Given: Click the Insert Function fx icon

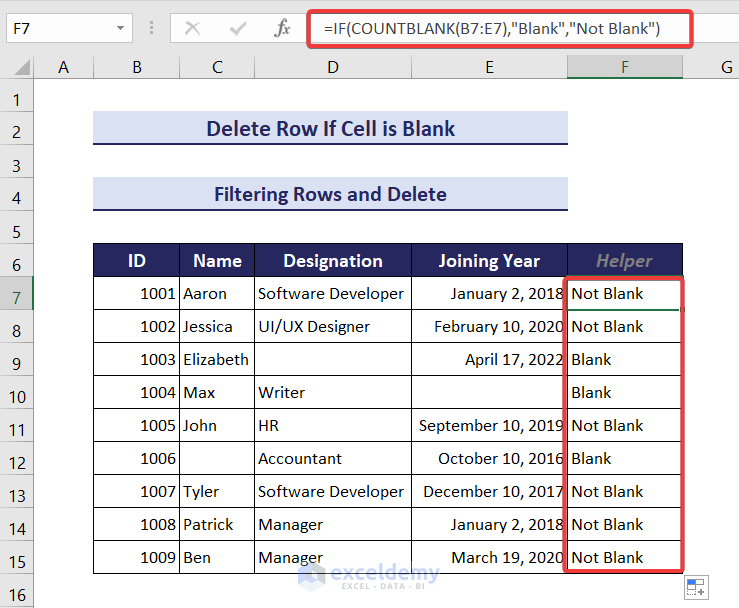Looking at the screenshot, I should (x=282, y=28).
